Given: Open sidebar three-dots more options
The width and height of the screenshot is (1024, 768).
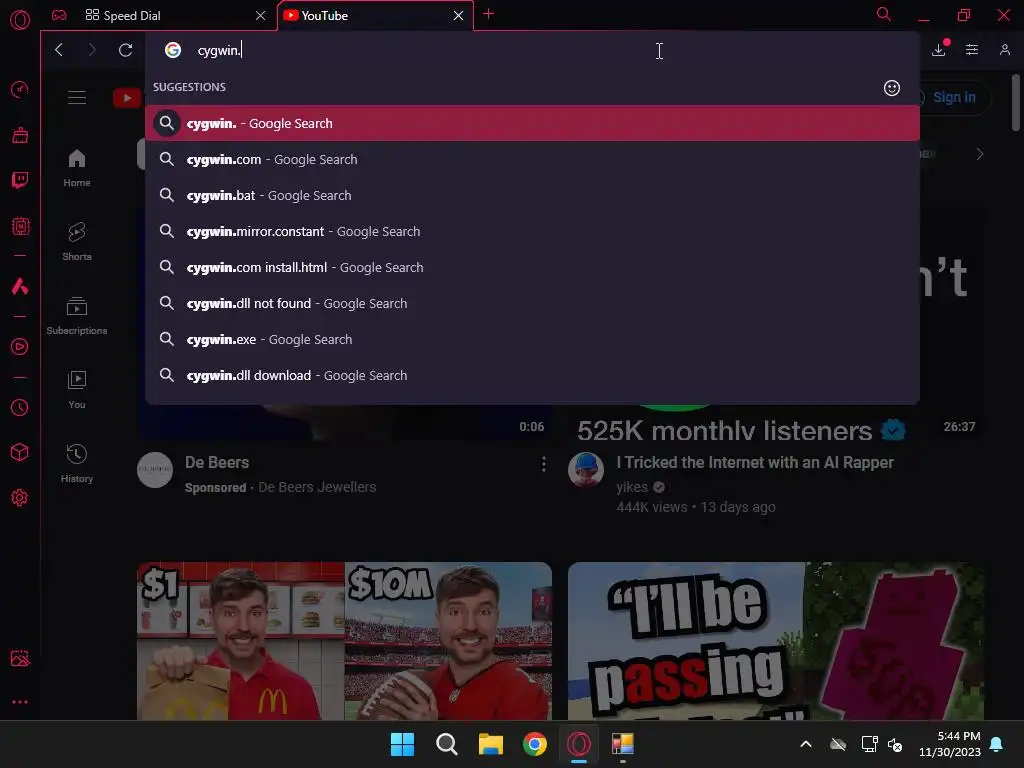Looking at the screenshot, I should point(20,702).
